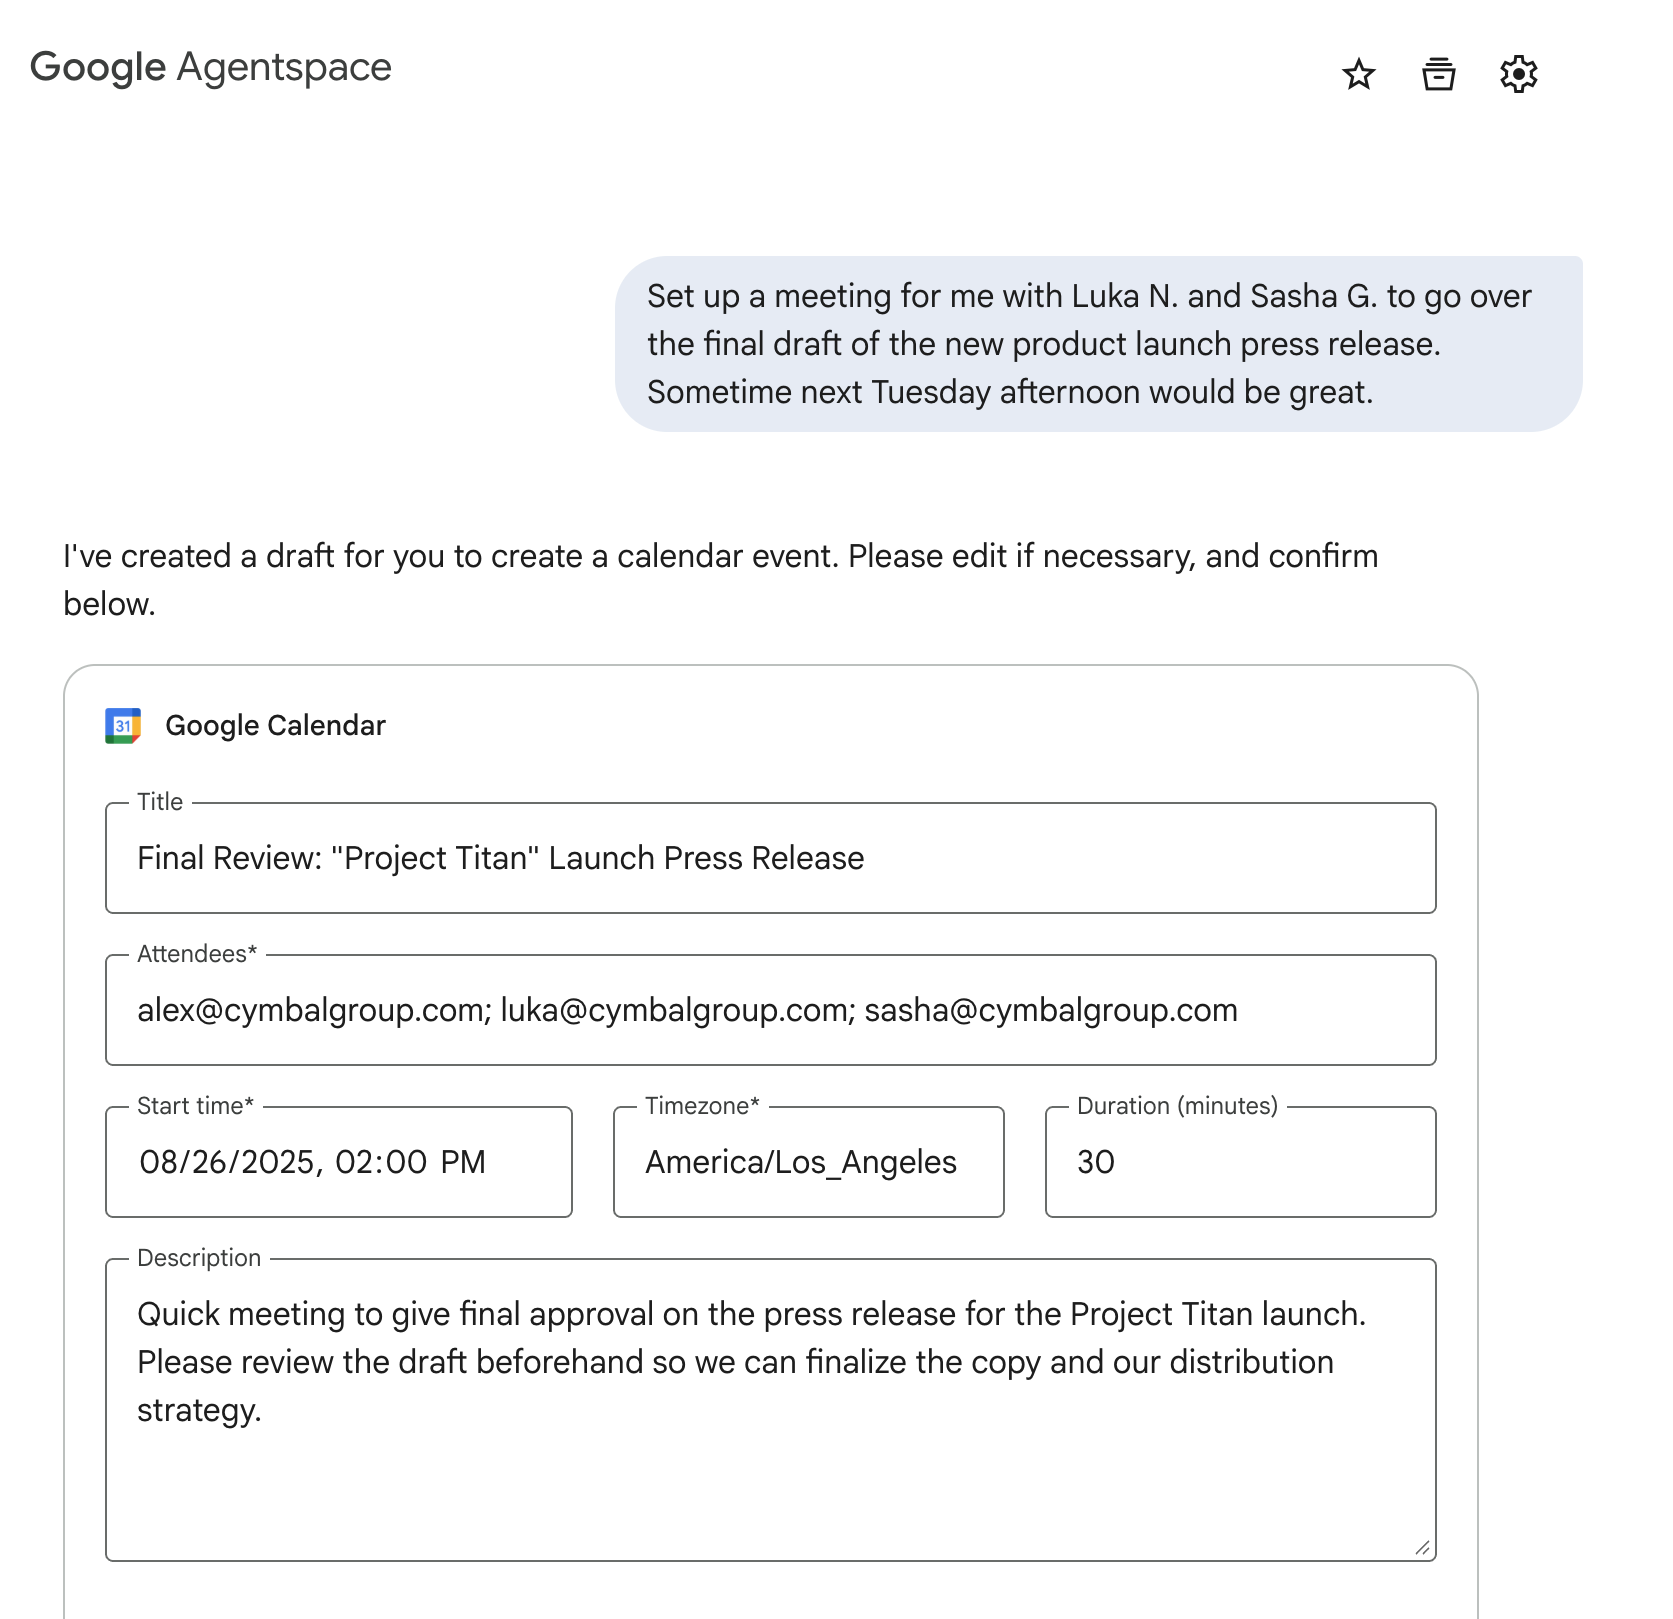Click the Google Agentspace logo
1673x1619 pixels.
pos(211,67)
